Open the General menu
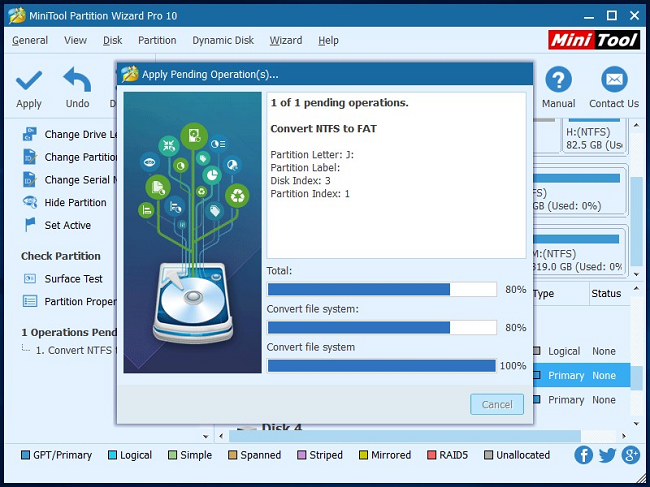This screenshot has height=487, width=650. [30, 41]
